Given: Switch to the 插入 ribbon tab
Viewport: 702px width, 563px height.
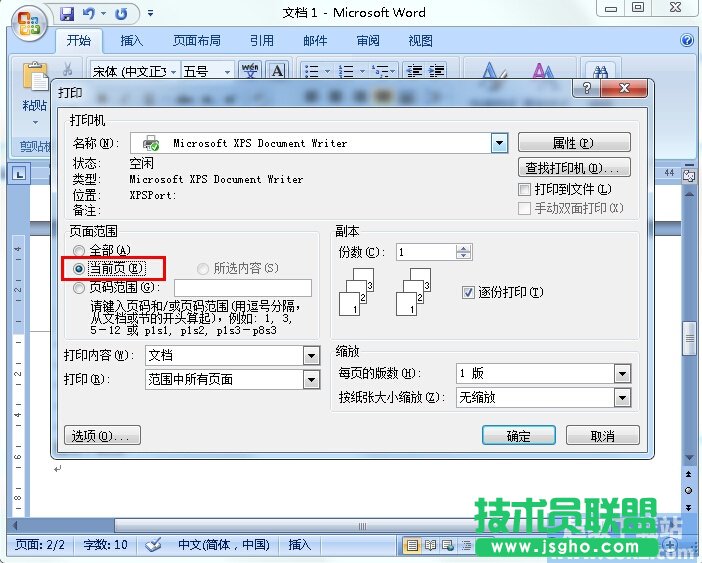Looking at the screenshot, I should click(x=132, y=41).
